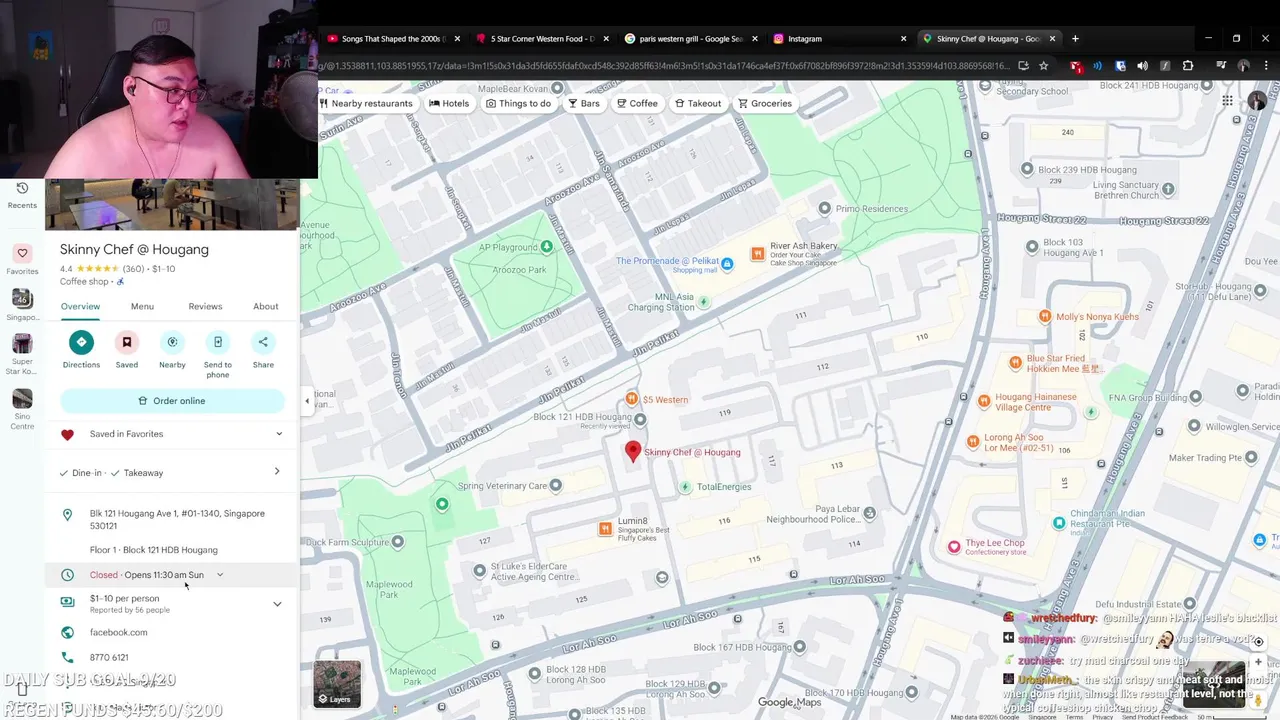
Task: Click the browser address bar URL
Action: pos(662,66)
